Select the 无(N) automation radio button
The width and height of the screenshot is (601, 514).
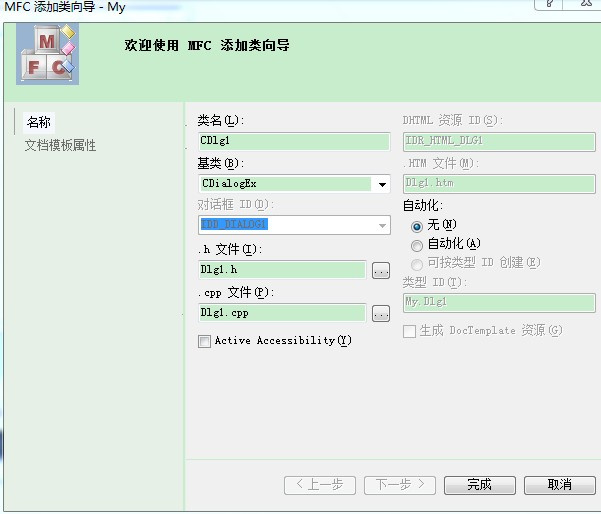[417, 227]
